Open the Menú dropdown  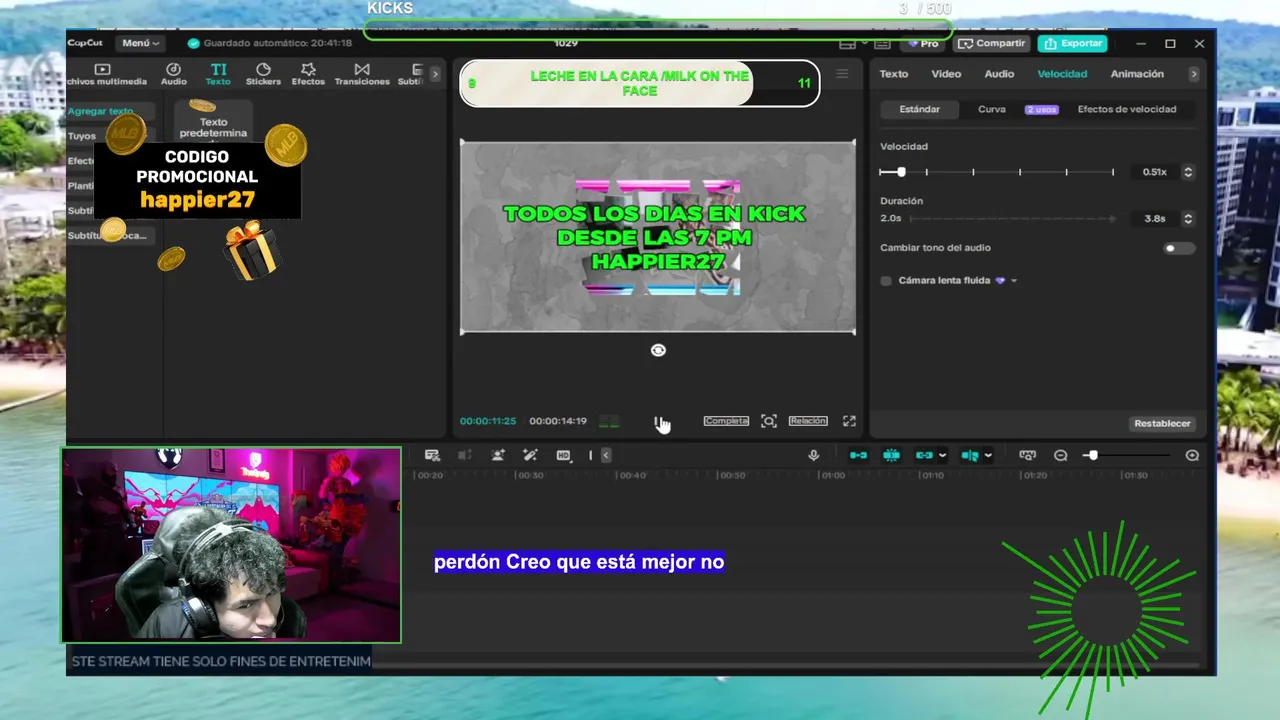pos(140,43)
